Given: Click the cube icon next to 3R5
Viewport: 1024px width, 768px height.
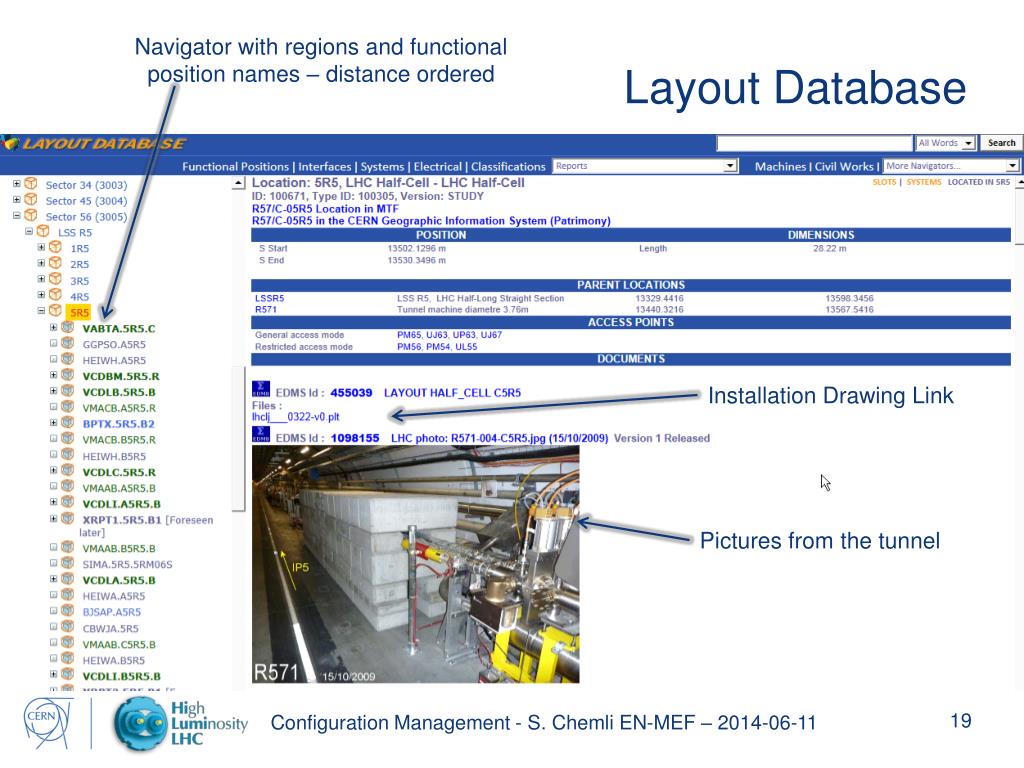Looking at the screenshot, I should [x=56, y=280].
